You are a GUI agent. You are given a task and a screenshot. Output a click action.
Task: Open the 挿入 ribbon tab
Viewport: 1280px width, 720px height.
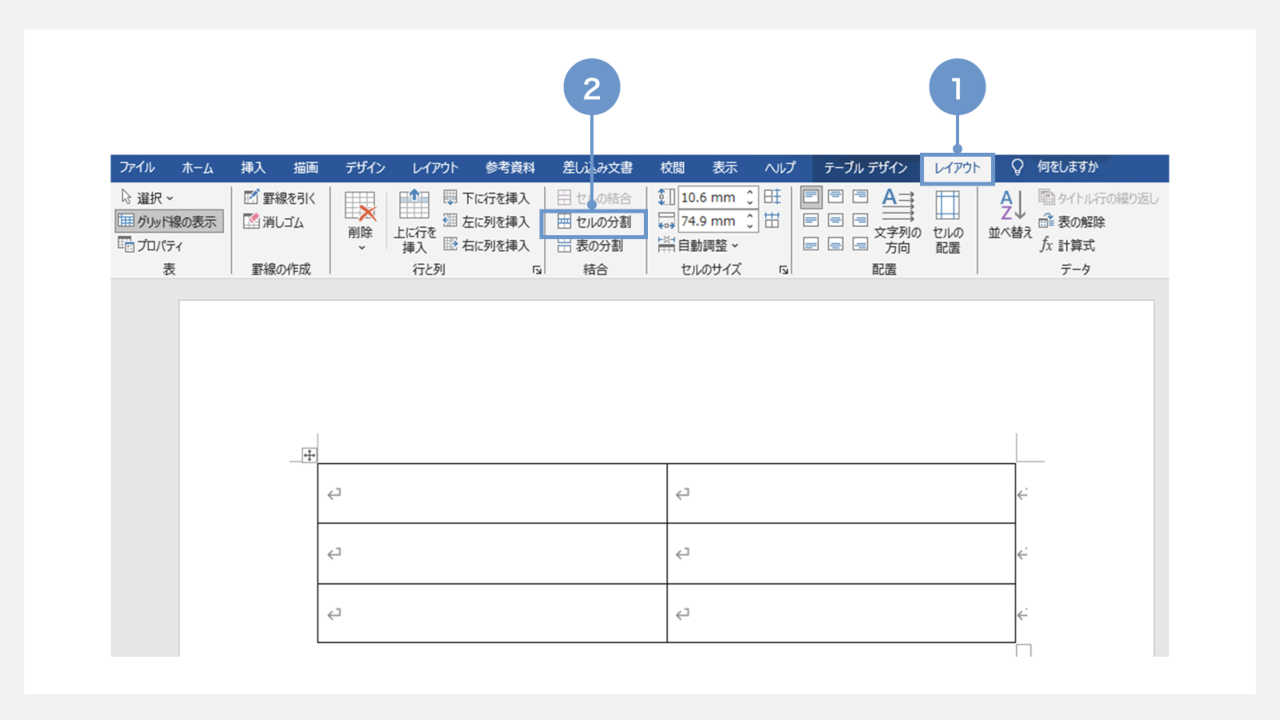pos(253,168)
